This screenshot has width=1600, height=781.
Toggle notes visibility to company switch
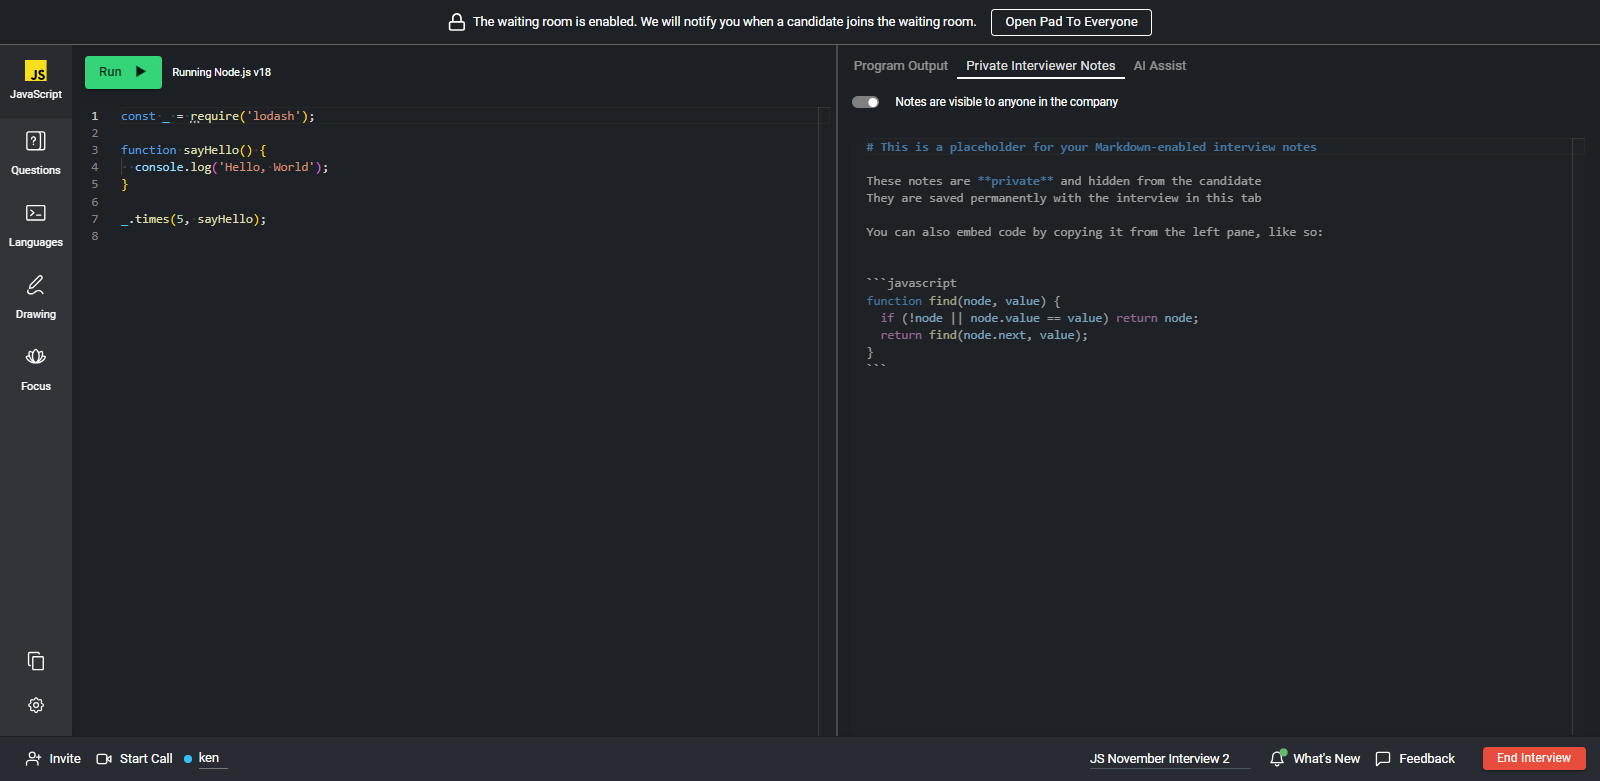point(865,102)
